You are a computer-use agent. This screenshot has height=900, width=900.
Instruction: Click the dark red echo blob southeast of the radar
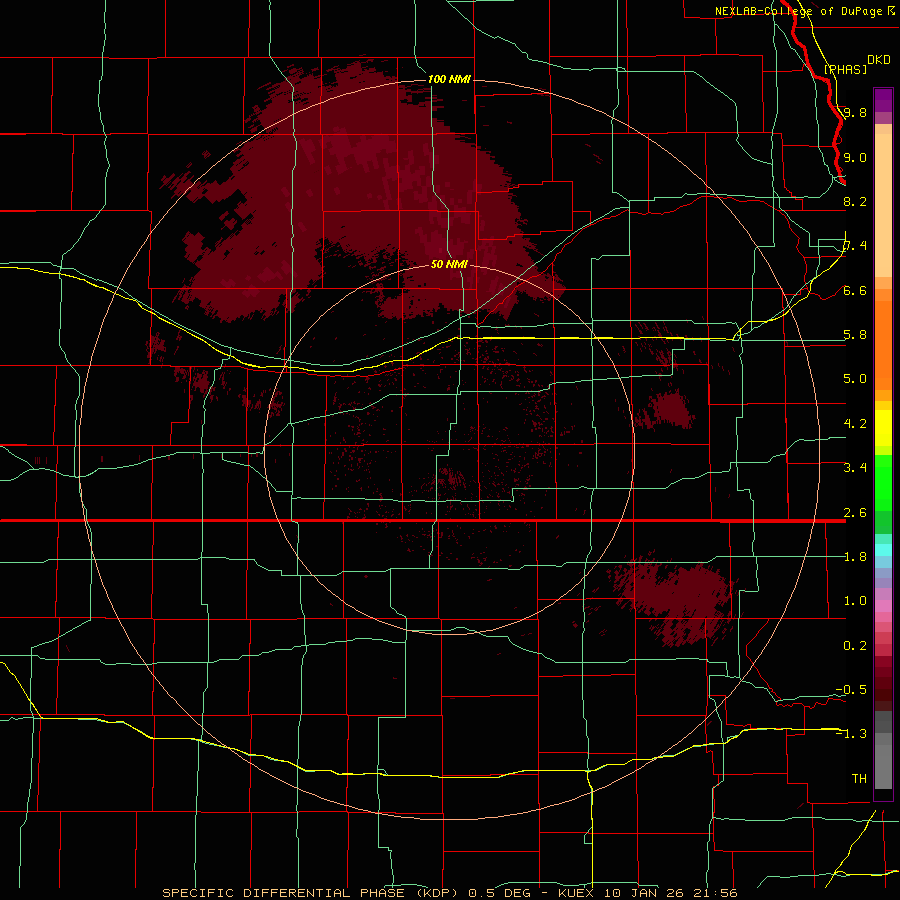[x=674, y=600]
